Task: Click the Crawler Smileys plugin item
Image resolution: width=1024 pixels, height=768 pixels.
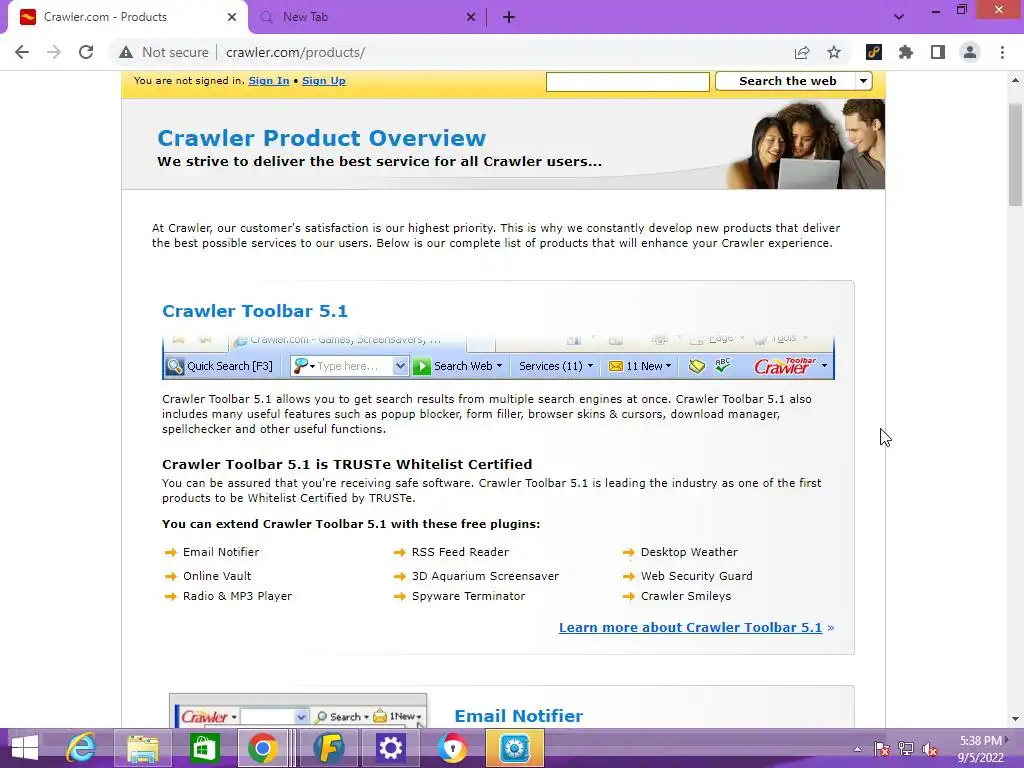Action: click(686, 596)
